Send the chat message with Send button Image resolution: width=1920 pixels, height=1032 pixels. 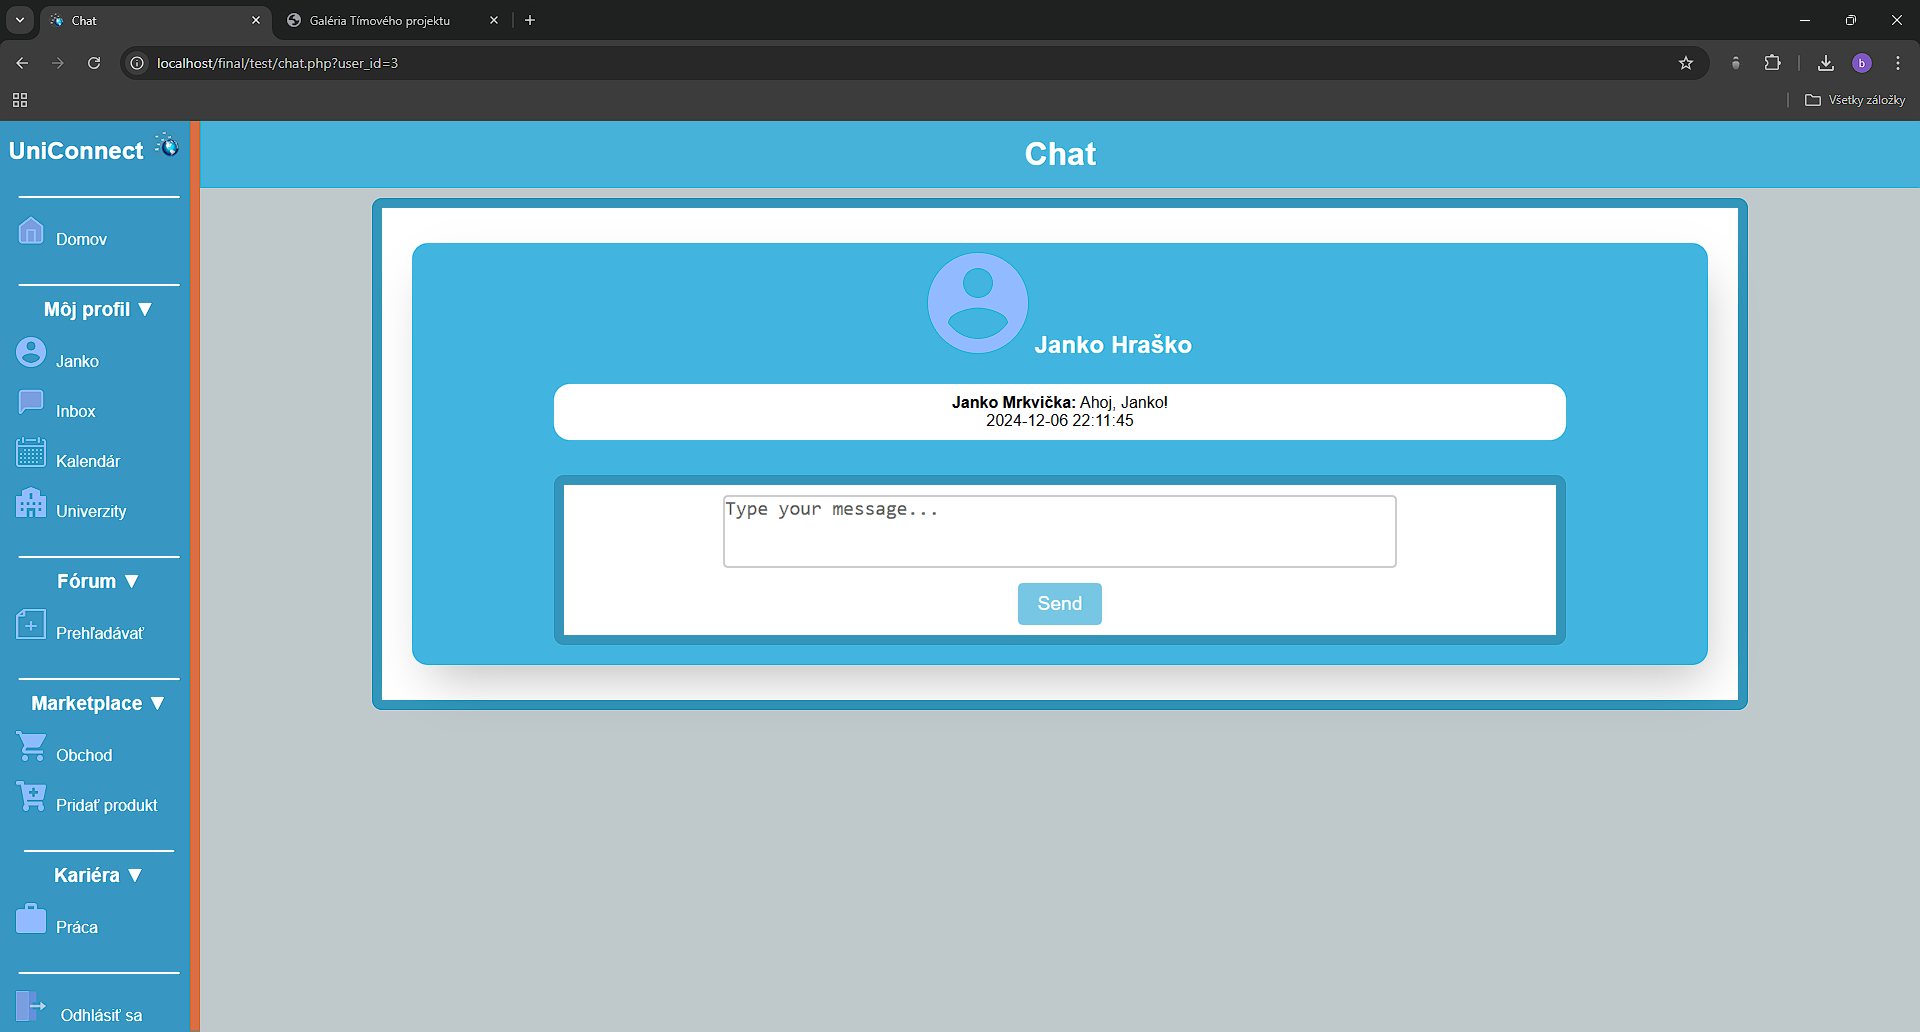pos(1060,604)
